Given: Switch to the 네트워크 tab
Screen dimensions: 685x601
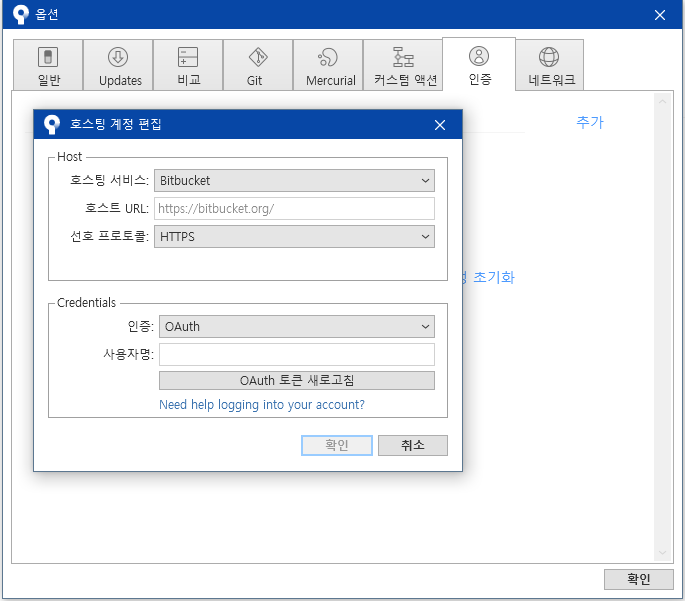Looking at the screenshot, I should point(549,65).
